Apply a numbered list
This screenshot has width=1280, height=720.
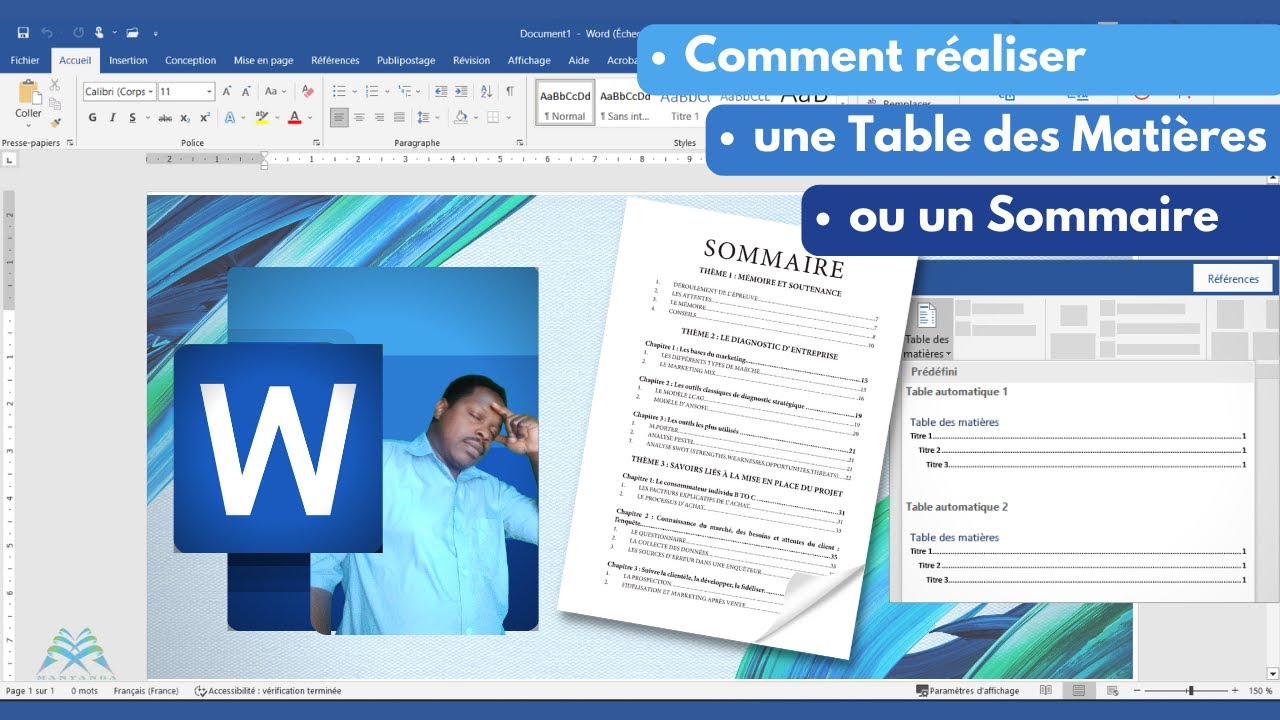point(372,91)
